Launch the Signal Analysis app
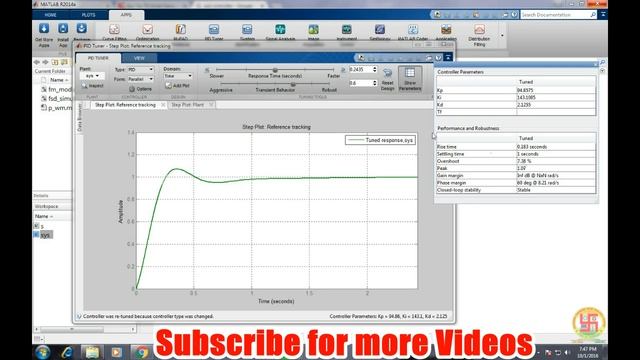Viewport: 640px width, 360px height. tap(280, 32)
